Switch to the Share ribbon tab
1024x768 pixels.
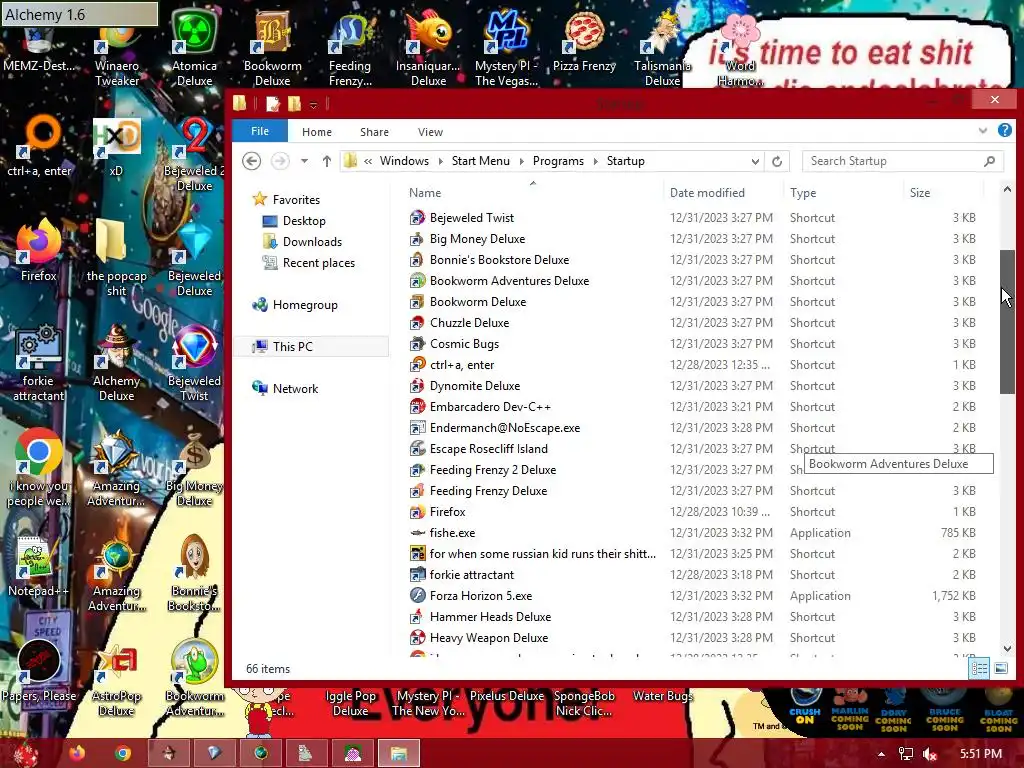[374, 132]
